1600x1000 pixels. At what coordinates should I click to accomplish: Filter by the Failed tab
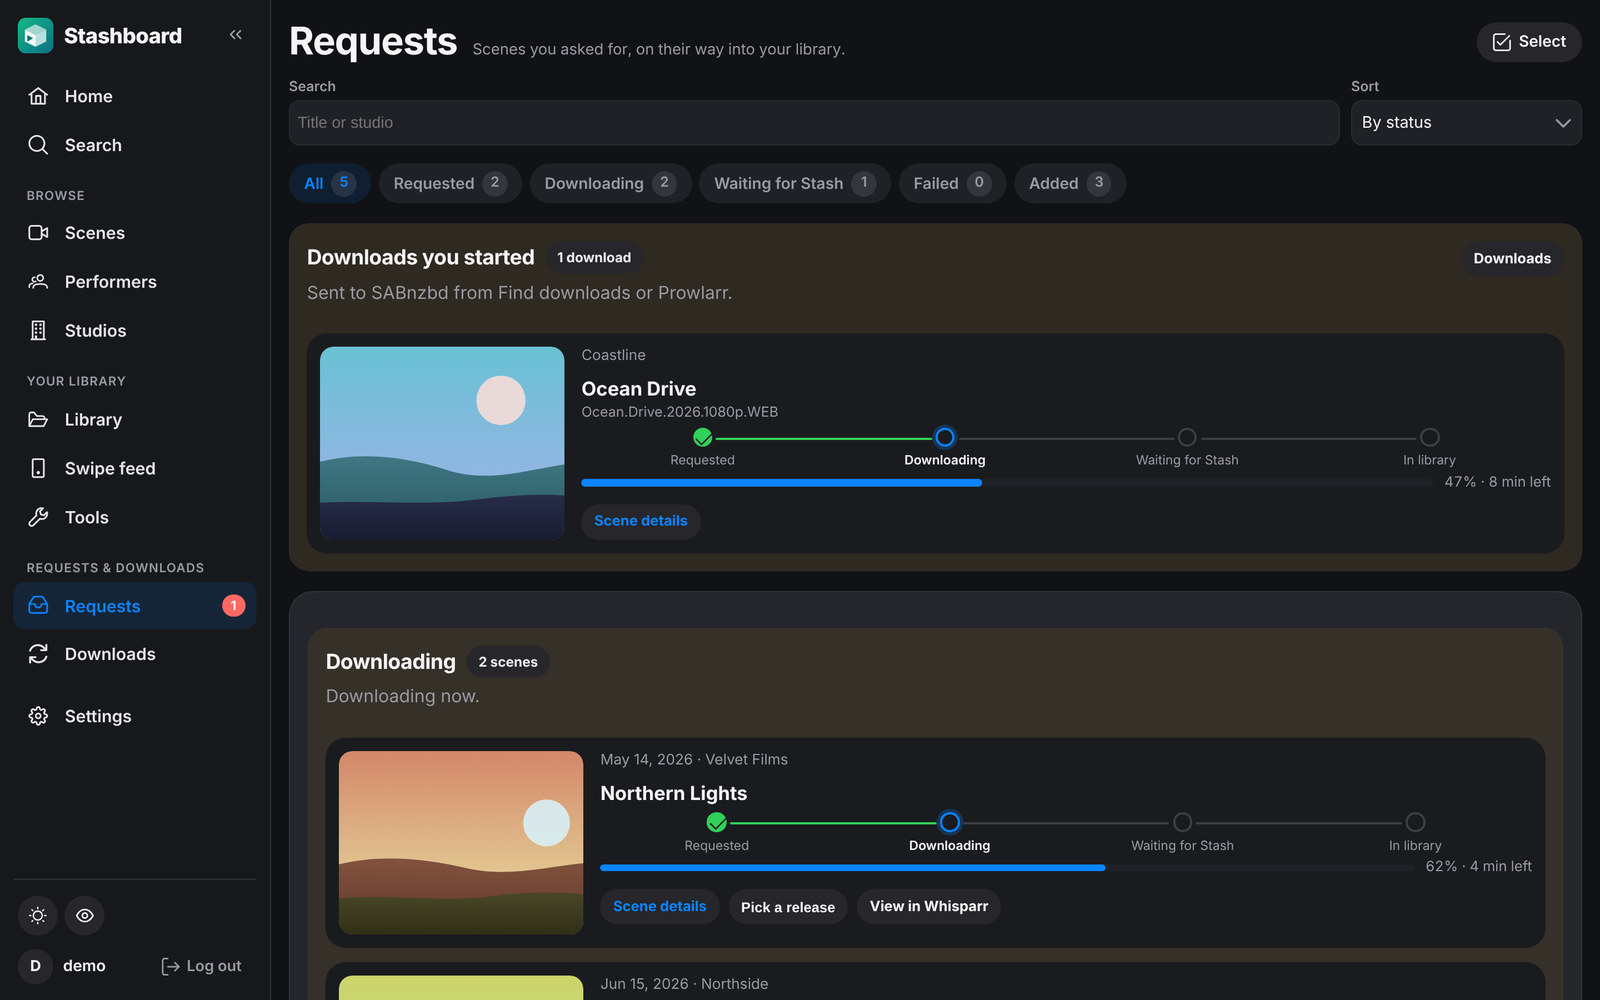pyautogui.click(x=952, y=184)
